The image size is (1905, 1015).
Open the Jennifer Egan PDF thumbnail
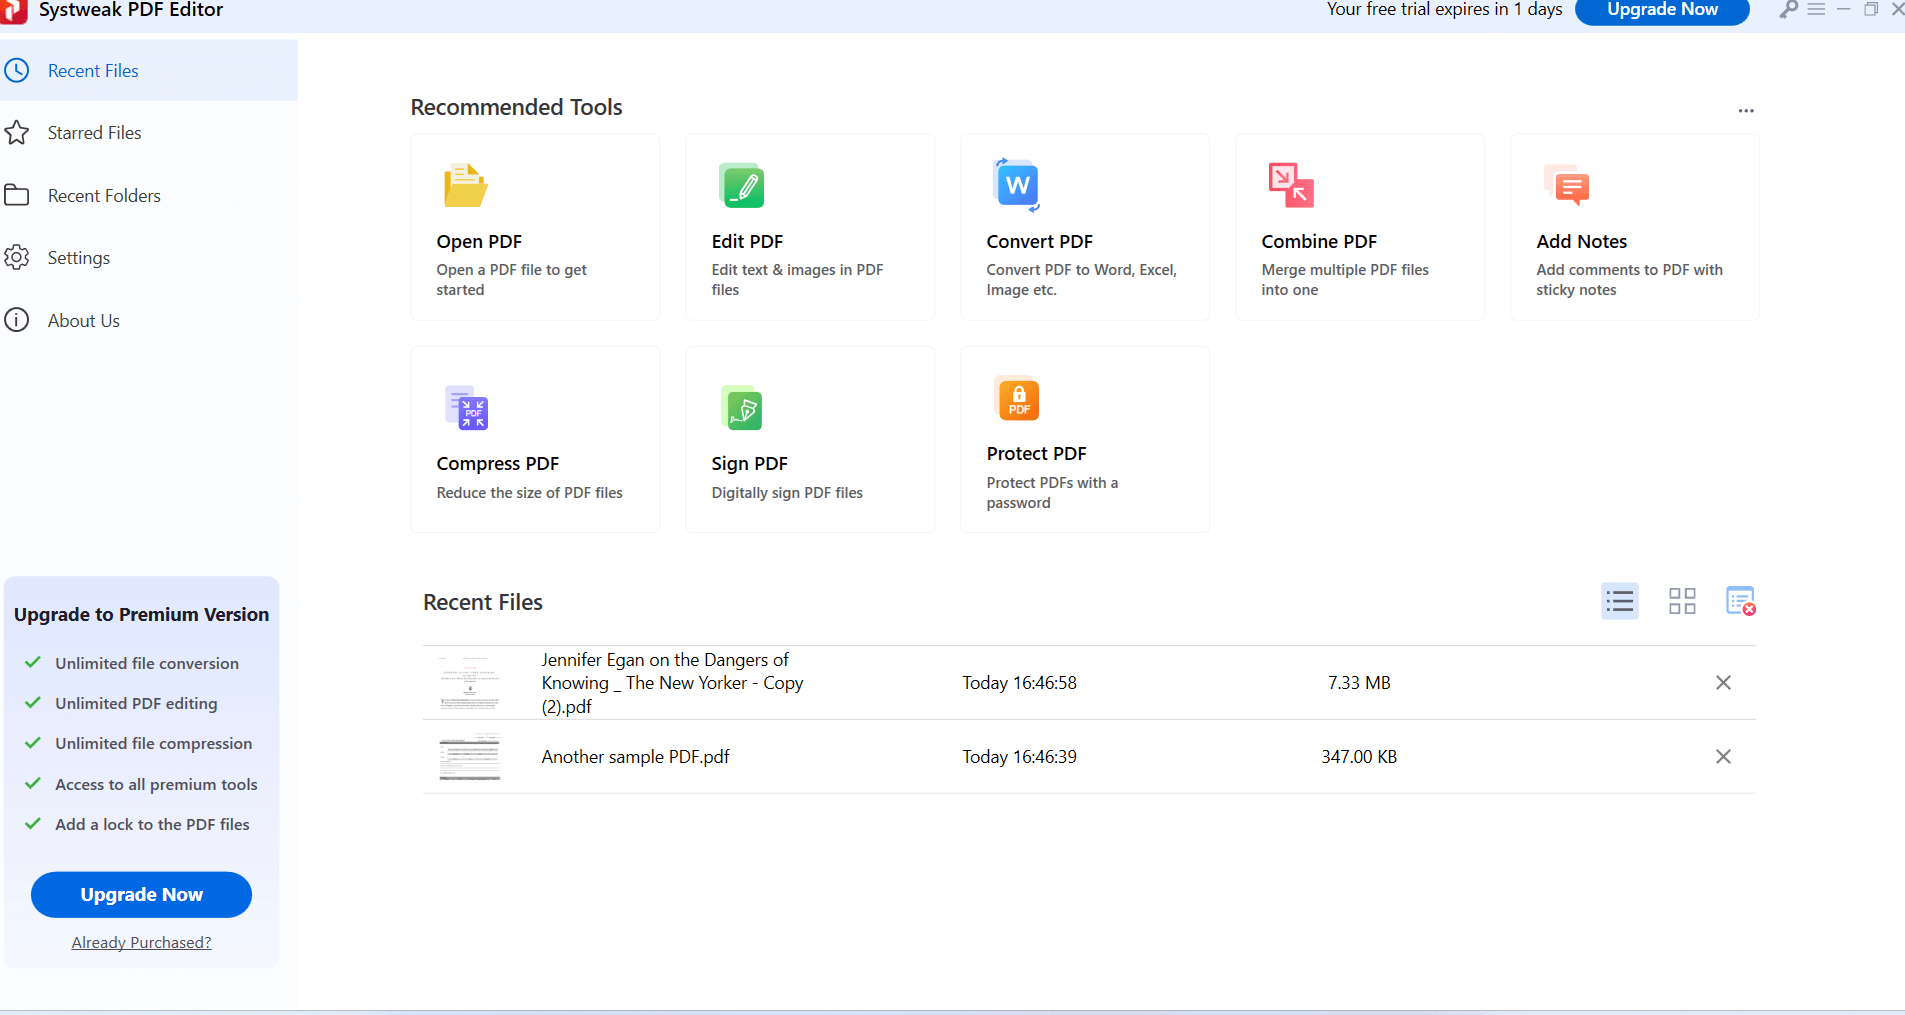pyautogui.click(x=470, y=683)
